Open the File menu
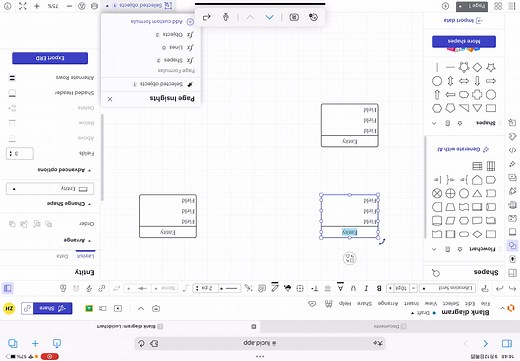Viewport: 520px width, 361px height. [x=485, y=303]
